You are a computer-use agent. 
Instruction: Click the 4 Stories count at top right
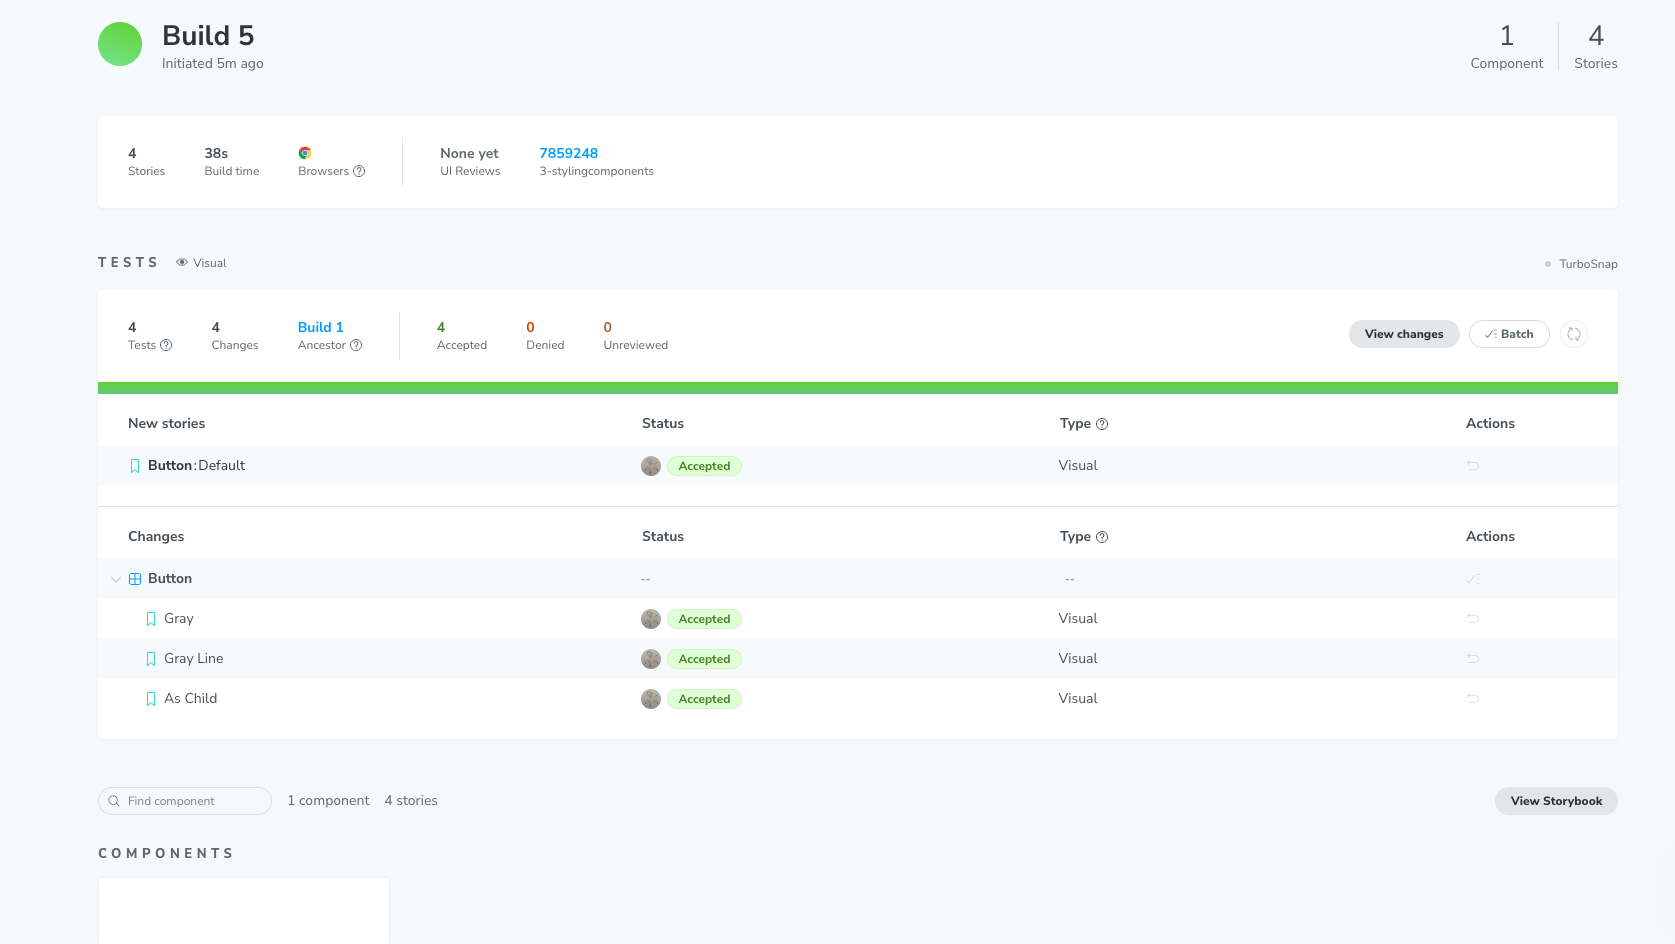(x=1596, y=47)
